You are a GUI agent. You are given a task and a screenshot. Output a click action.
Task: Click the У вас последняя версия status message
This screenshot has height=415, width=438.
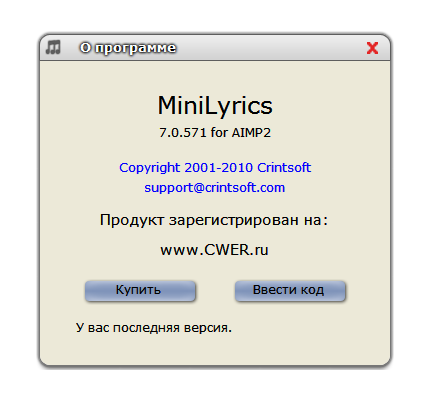[154, 328]
